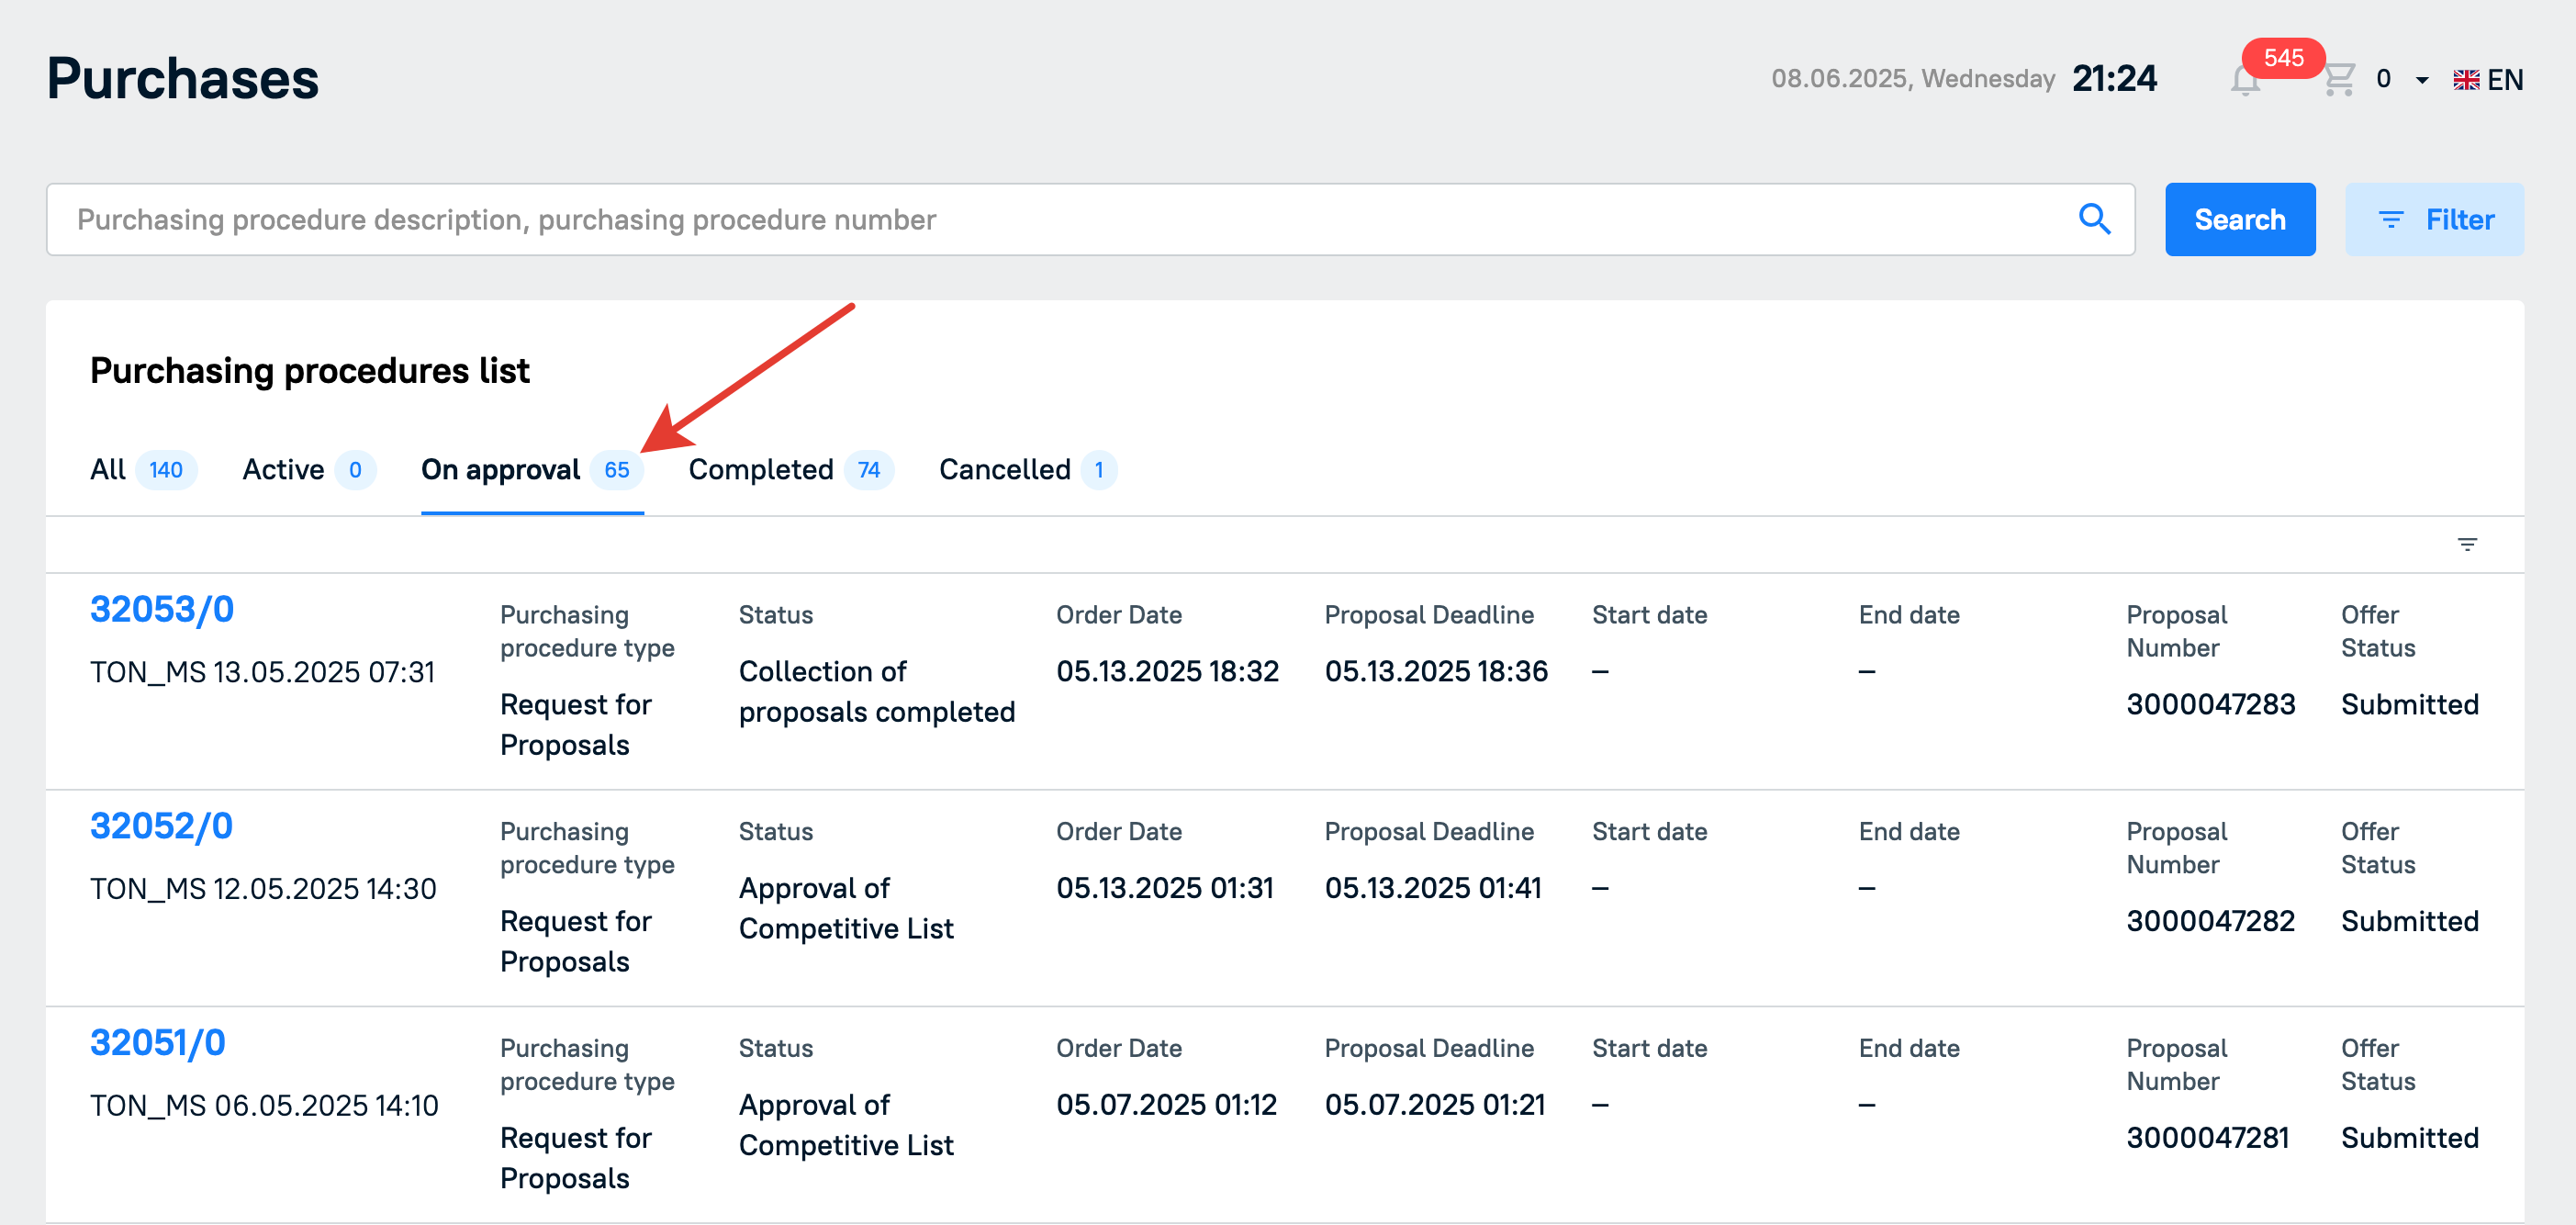
Task: Click order date 05.07.2025 01:12
Action: tap(1166, 1105)
